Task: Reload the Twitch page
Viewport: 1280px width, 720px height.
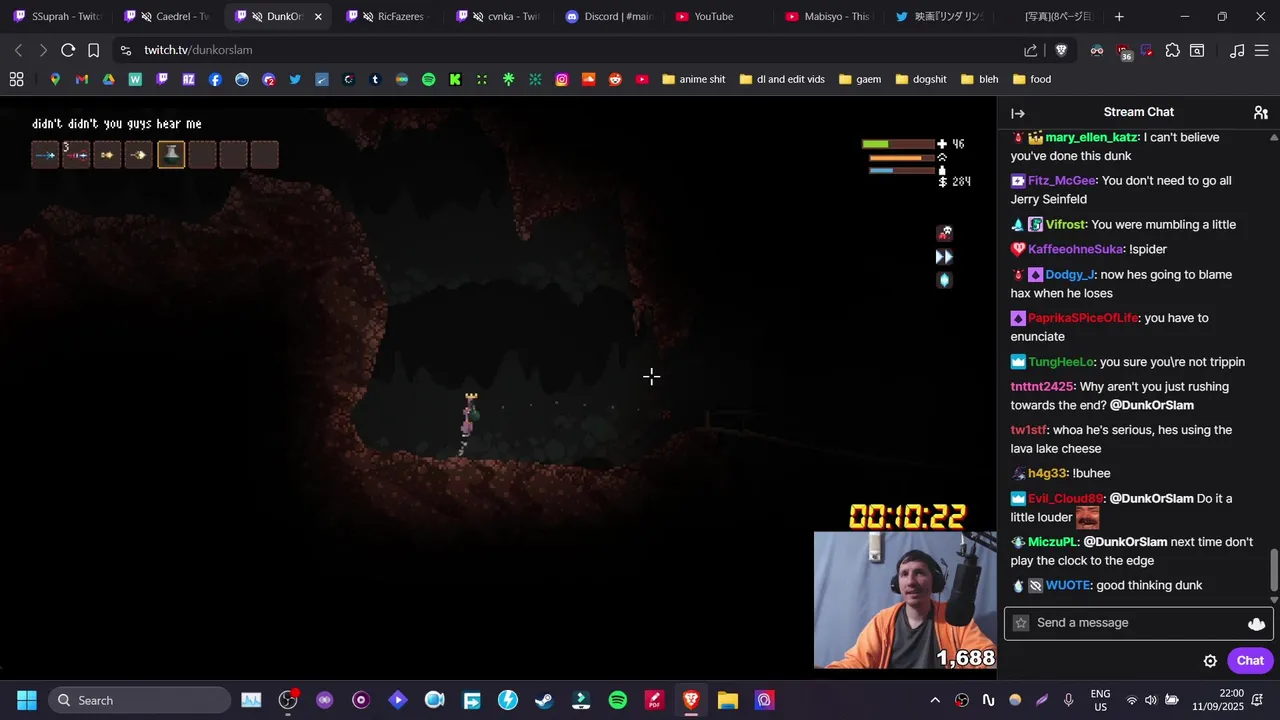Action: click(68, 50)
